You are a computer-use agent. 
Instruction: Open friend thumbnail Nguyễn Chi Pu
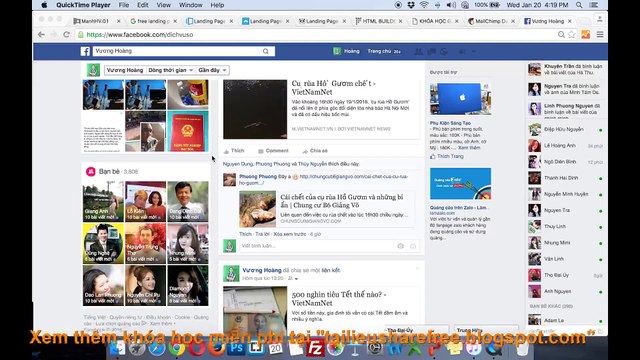145,285
